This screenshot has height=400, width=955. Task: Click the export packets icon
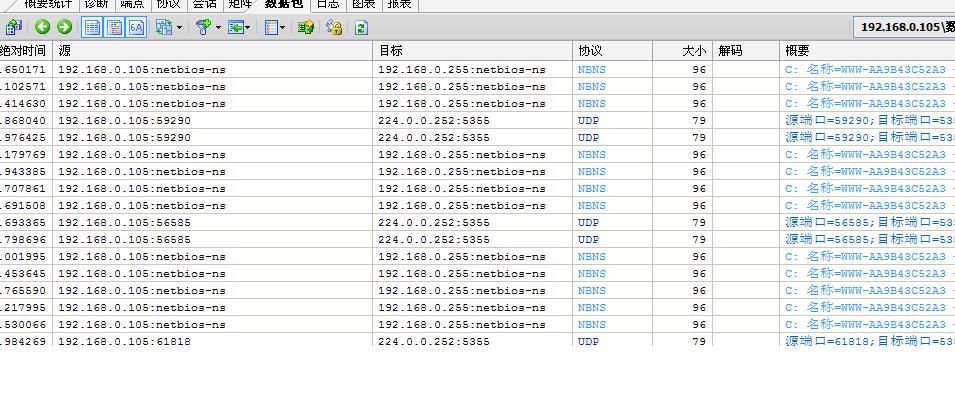point(306,27)
